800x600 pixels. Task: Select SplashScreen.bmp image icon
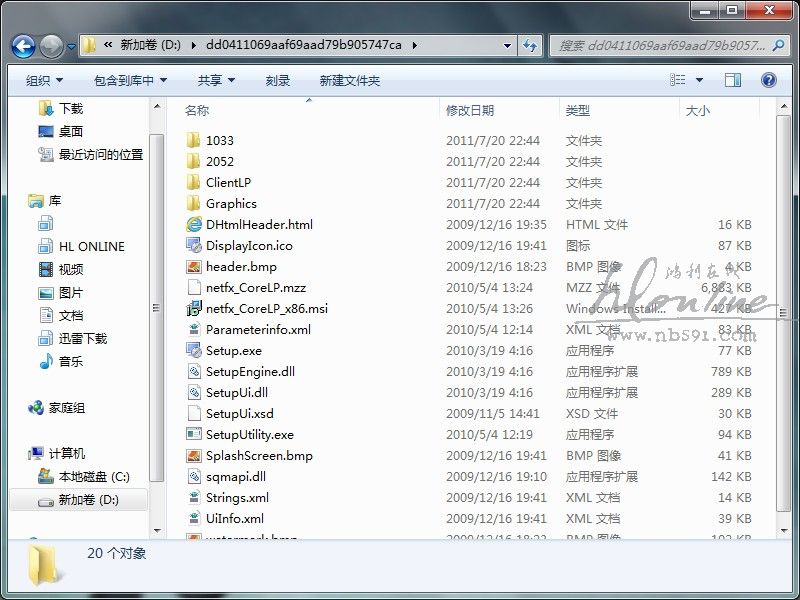pos(194,455)
